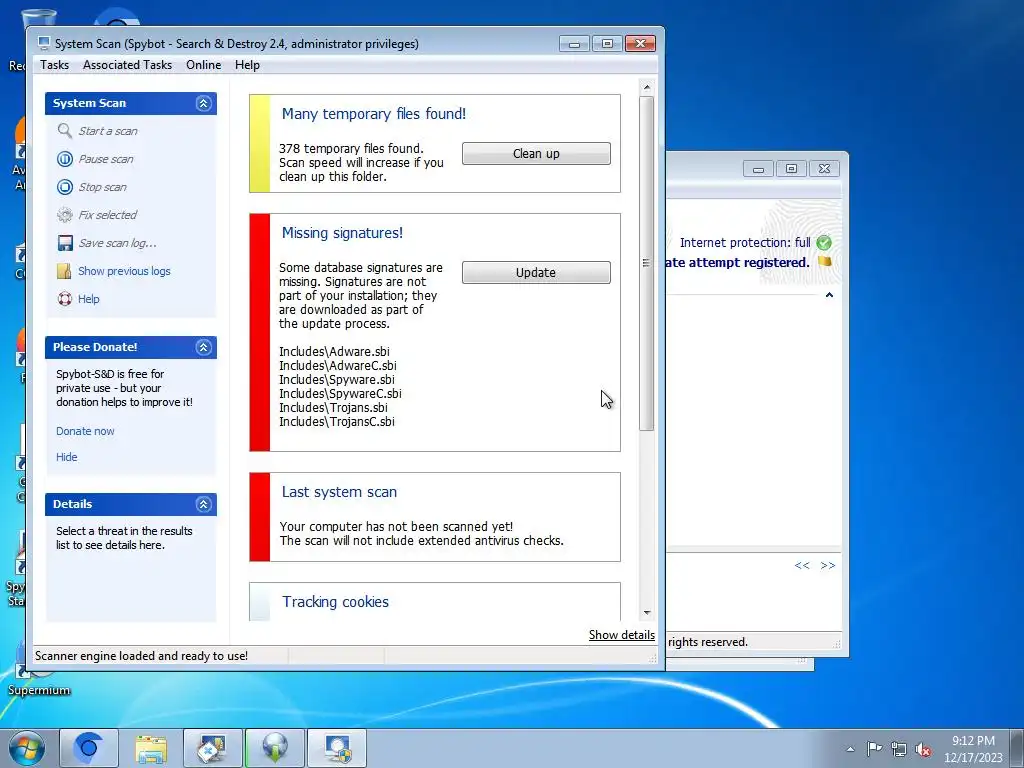Click the vertical scrollbar thumb
The image size is (1024, 768).
pos(647,263)
